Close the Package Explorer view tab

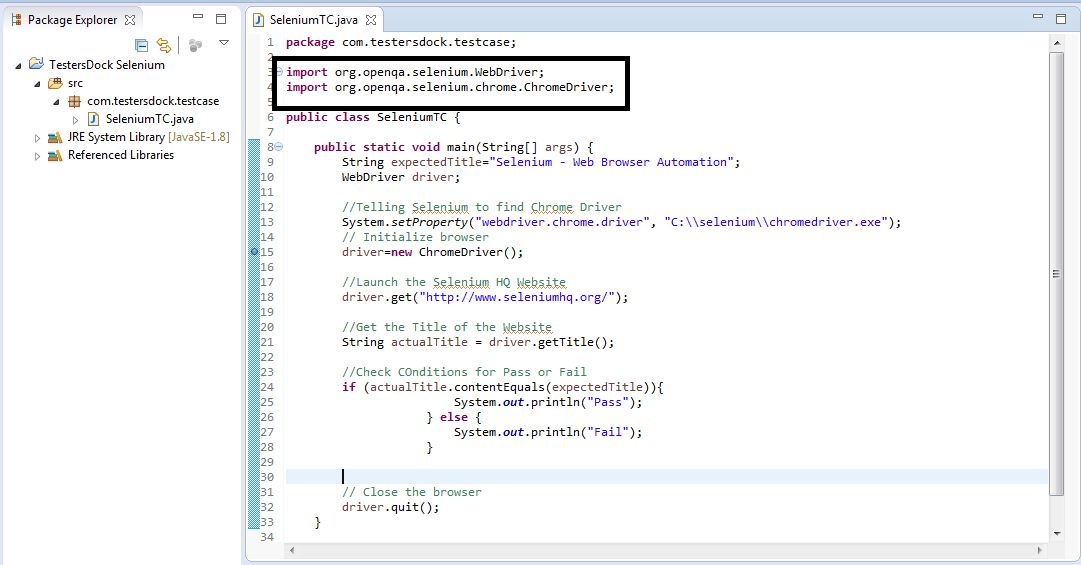pyautogui.click(x=130, y=20)
